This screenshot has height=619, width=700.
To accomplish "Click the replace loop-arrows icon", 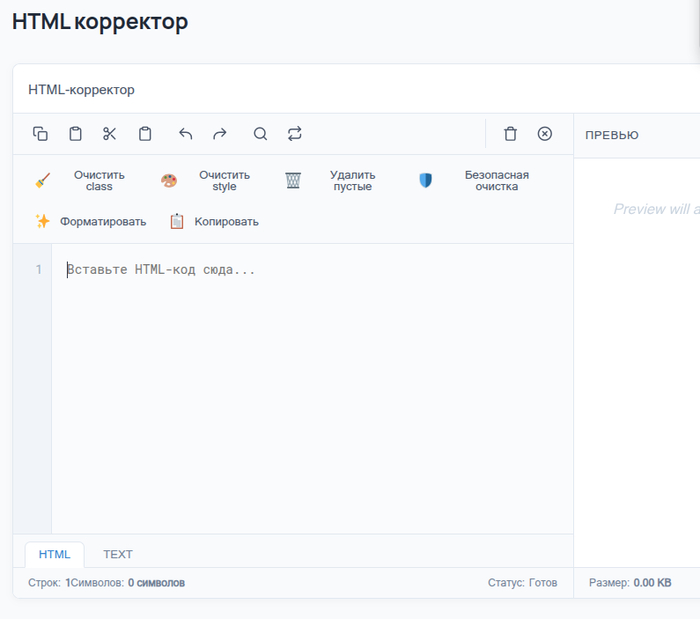I will pos(295,133).
